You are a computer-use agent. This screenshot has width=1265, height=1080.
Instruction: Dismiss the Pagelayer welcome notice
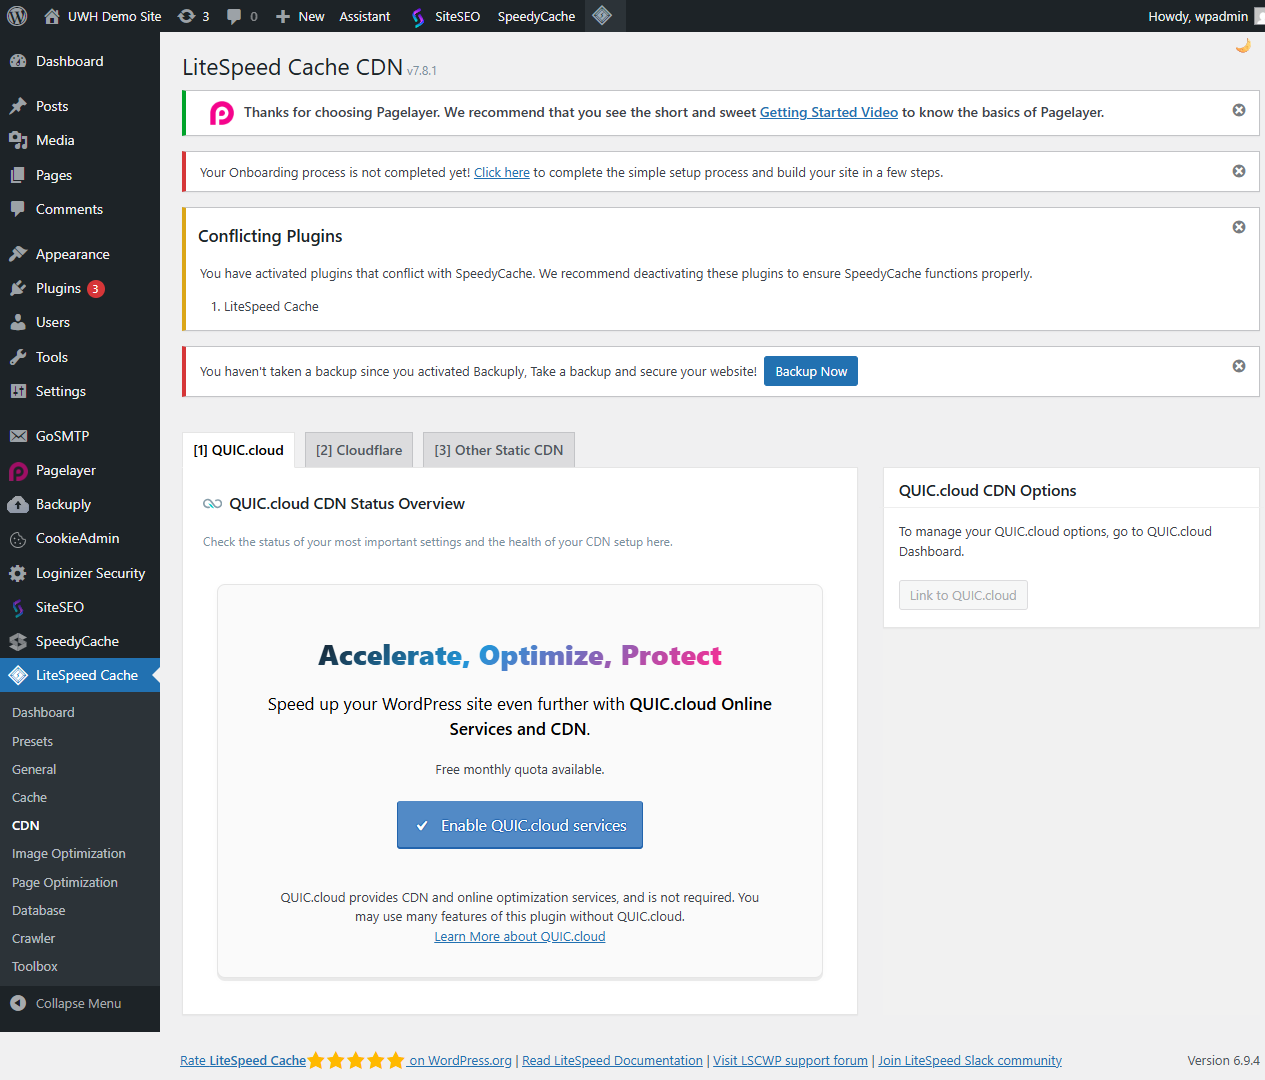tap(1239, 110)
